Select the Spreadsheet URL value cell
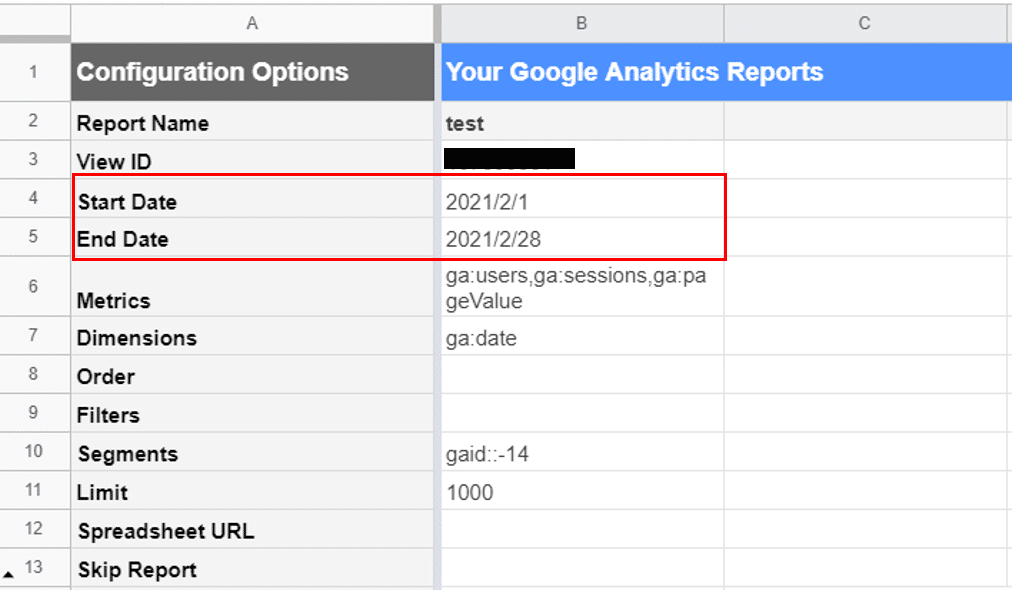Image resolution: width=1014 pixels, height=590 pixels. pyautogui.click(x=581, y=531)
